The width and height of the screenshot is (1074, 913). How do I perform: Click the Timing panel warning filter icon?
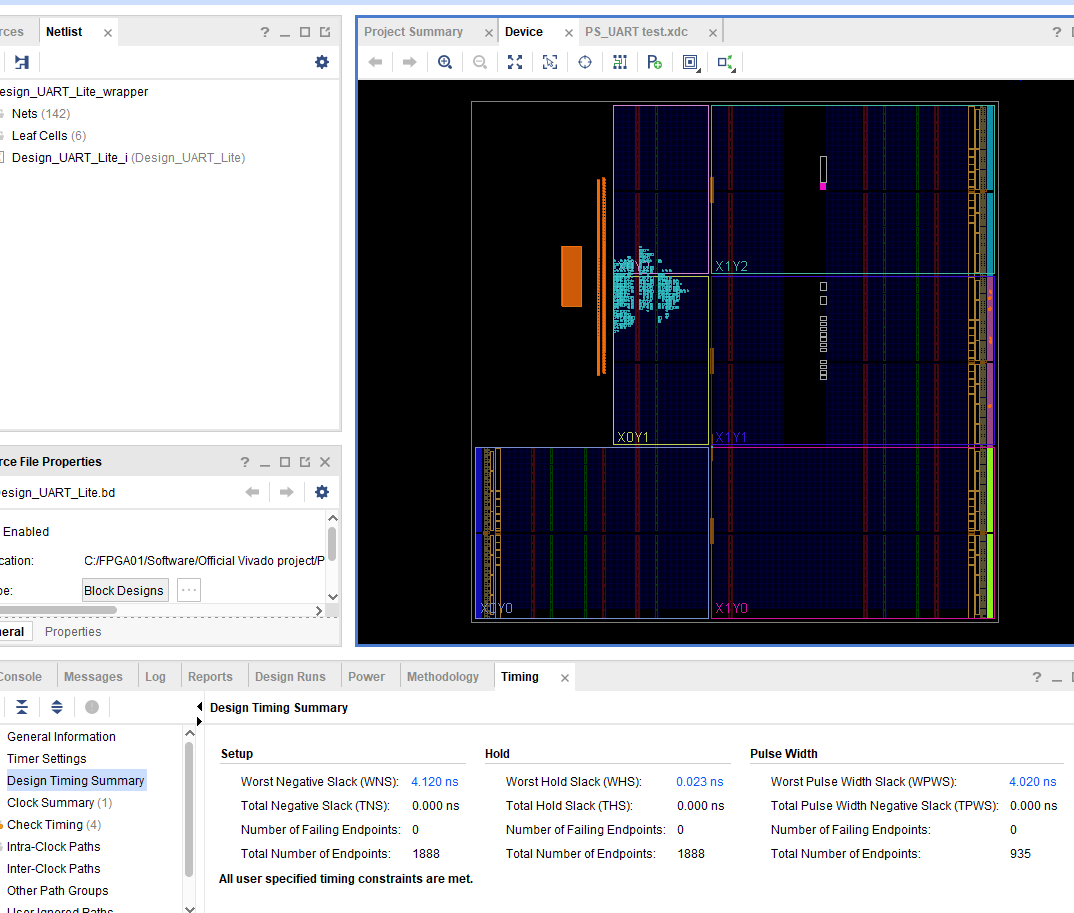coord(92,707)
